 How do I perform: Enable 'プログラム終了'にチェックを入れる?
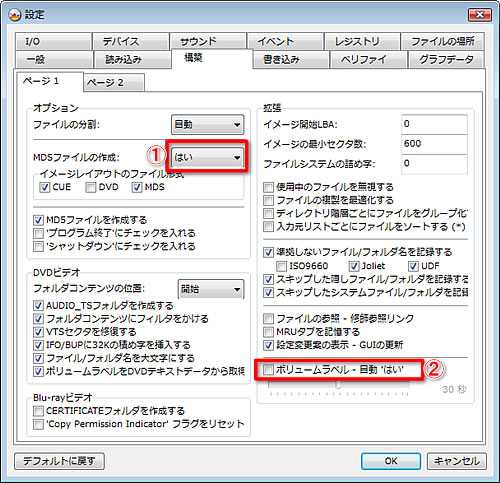click(x=38, y=233)
